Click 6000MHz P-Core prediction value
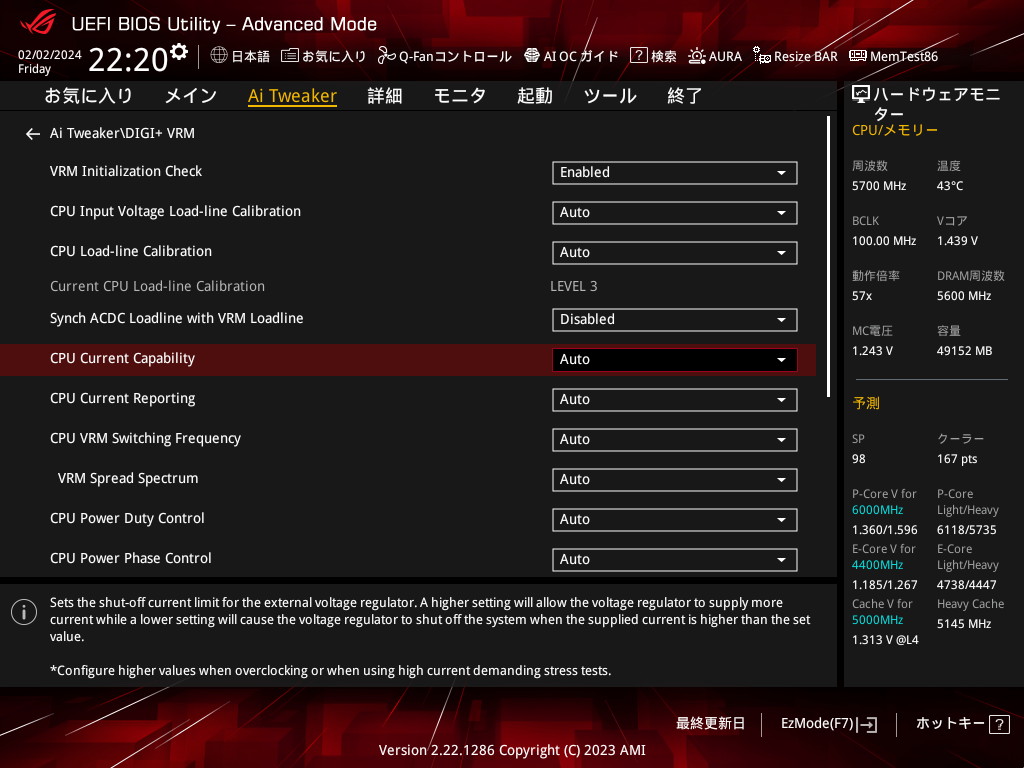The image size is (1024, 768). tap(877, 510)
